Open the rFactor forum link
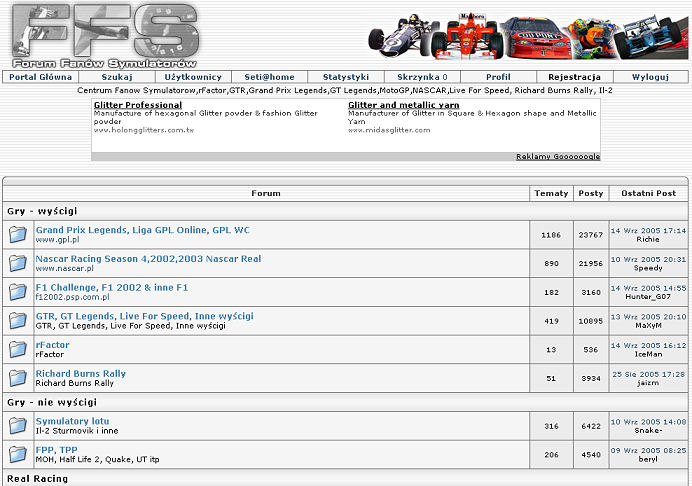 [x=53, y=345]
